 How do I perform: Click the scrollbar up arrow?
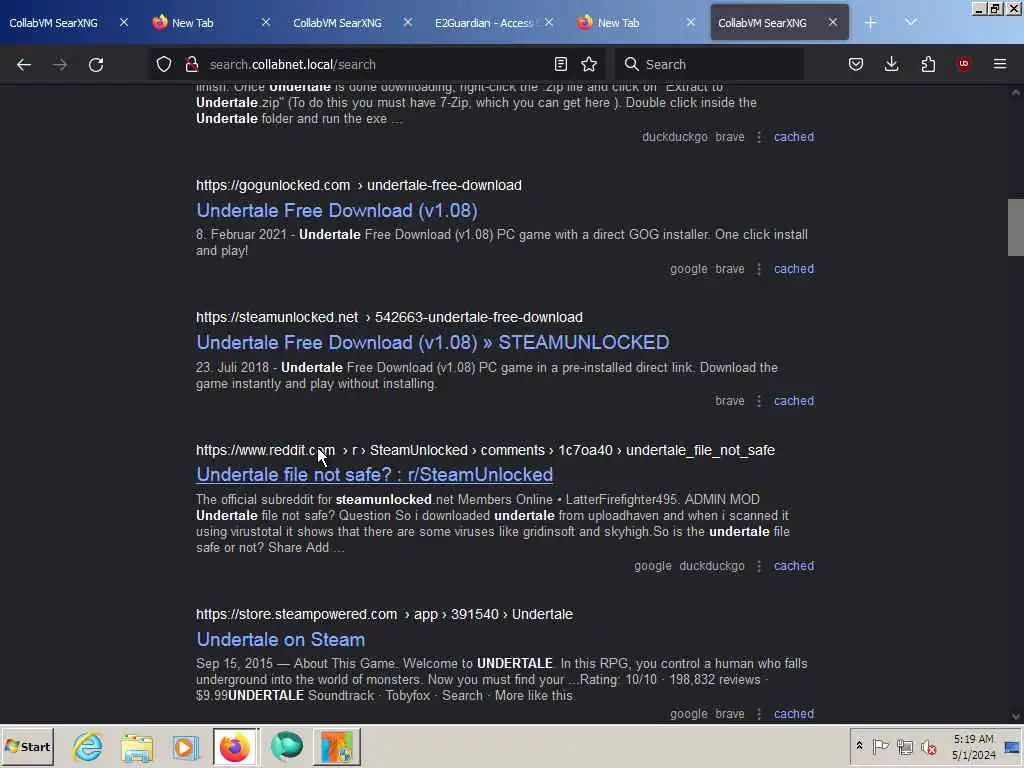pyautogui.click(x=1016, y=93)
